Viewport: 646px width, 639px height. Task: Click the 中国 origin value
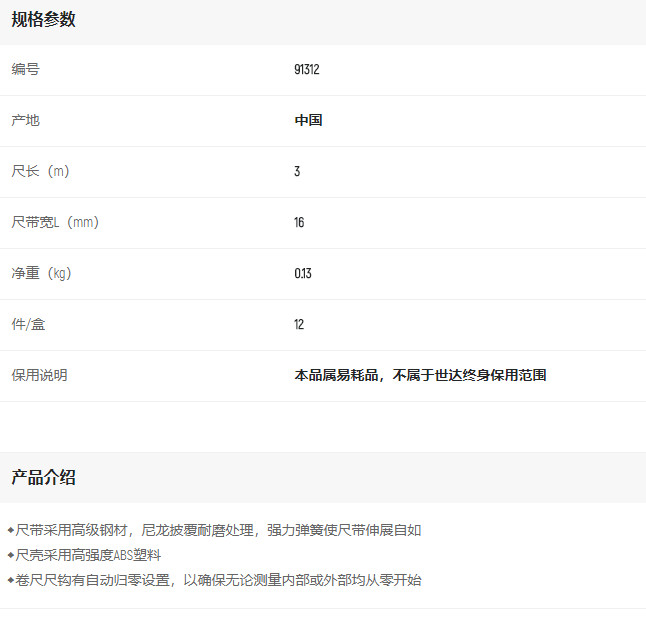pos(308,121)
